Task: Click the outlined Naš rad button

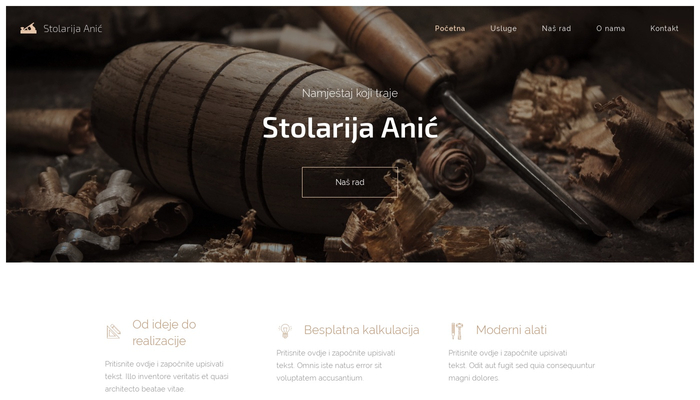Action: tap(350, 182)
